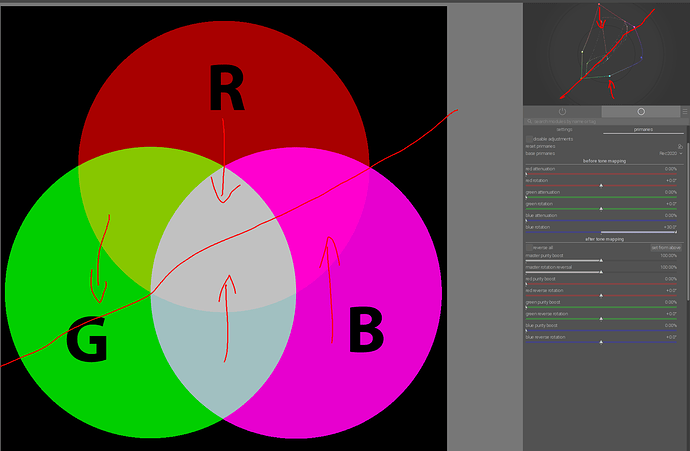
Task: Click the vectorscope graph display
Action: point(606,53)
